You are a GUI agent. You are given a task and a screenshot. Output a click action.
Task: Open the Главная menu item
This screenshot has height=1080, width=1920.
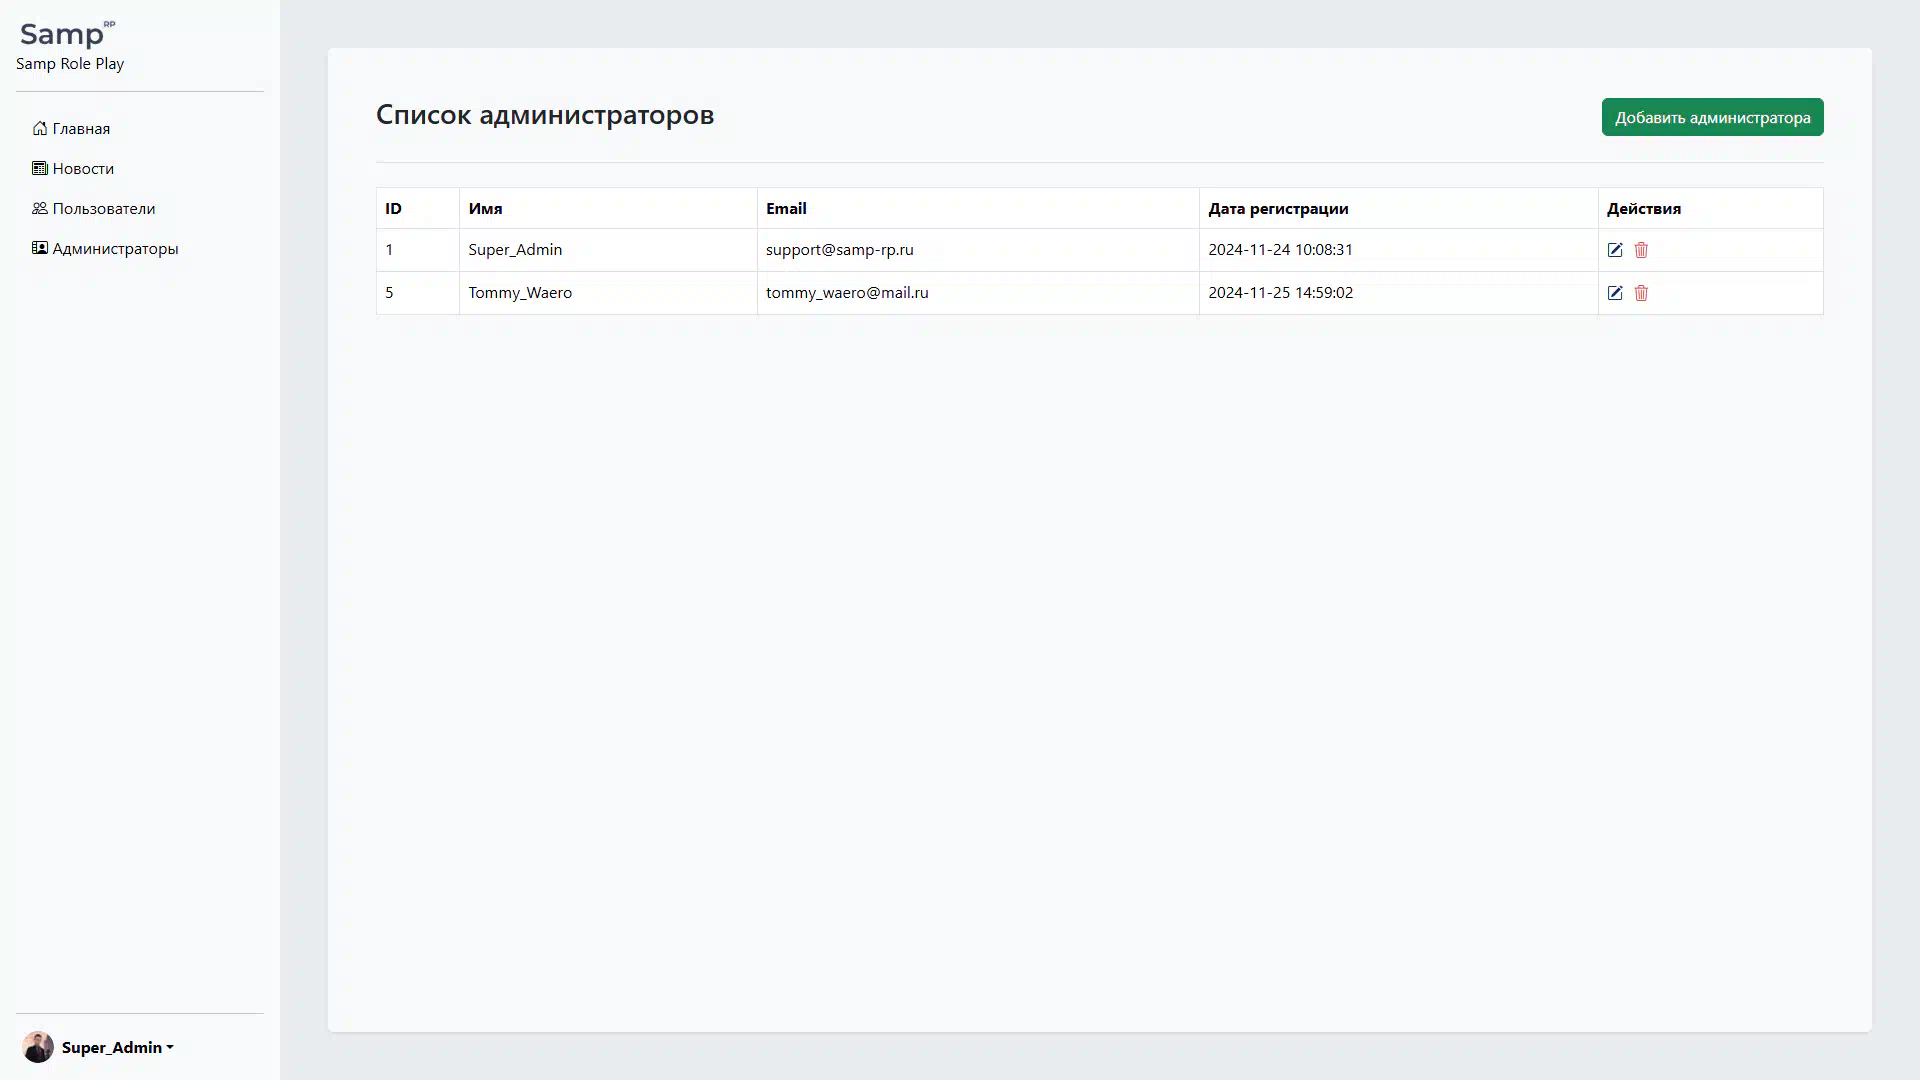[81, 128]
